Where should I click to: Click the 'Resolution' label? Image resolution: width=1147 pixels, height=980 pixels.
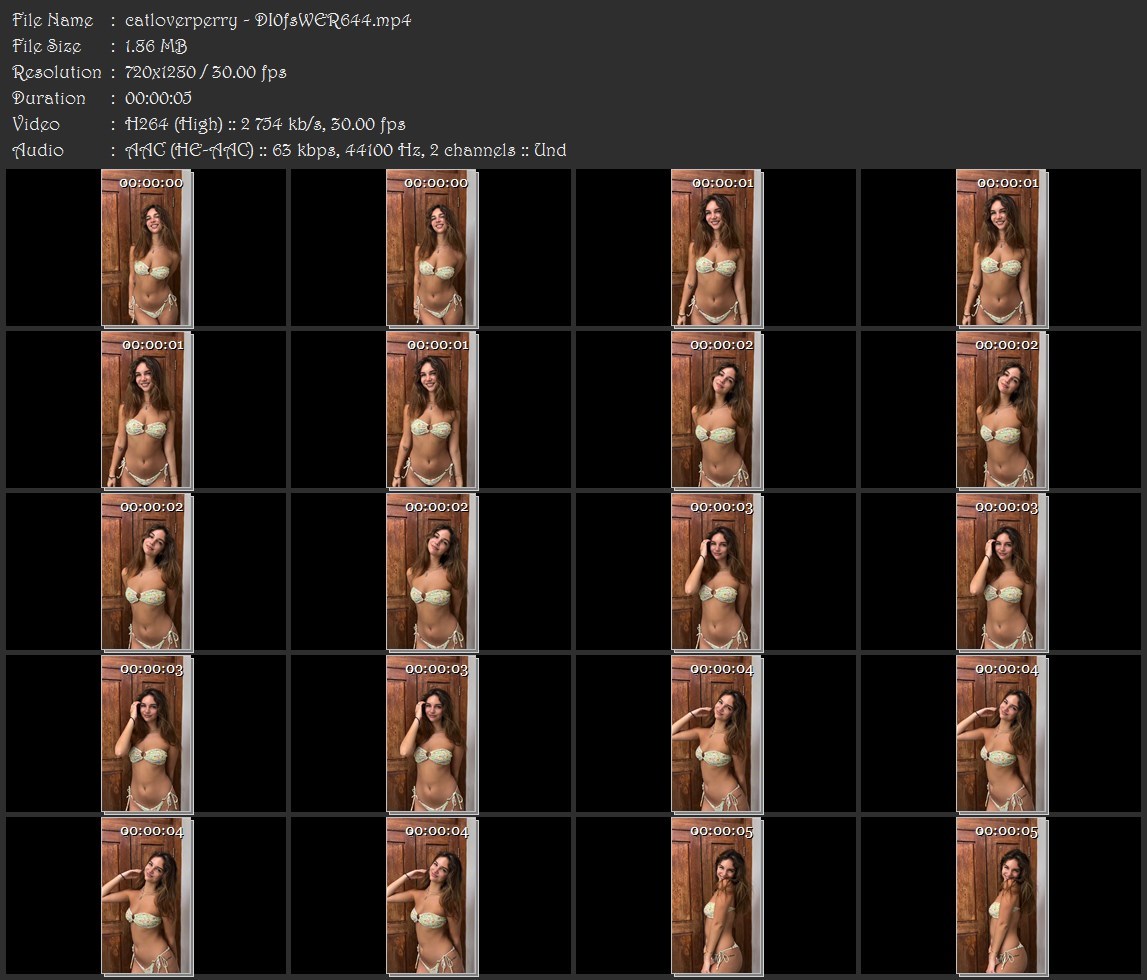(x=56, y=72)
